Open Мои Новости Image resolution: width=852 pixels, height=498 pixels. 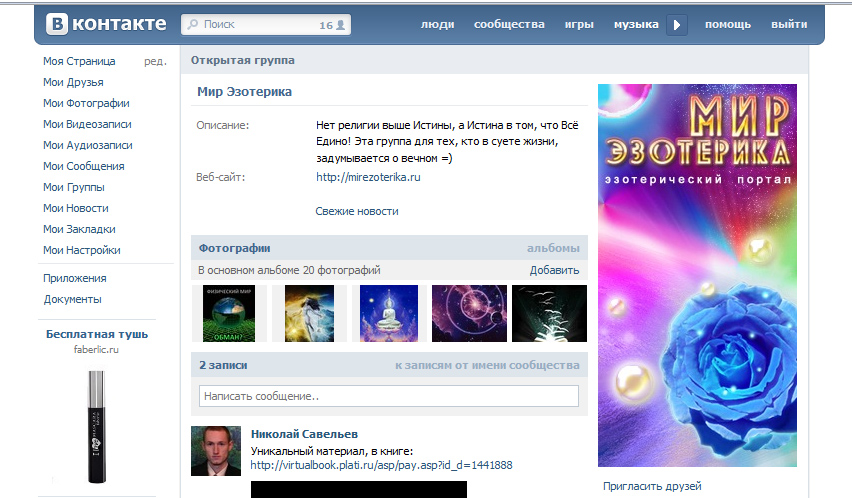coord(76,209)
